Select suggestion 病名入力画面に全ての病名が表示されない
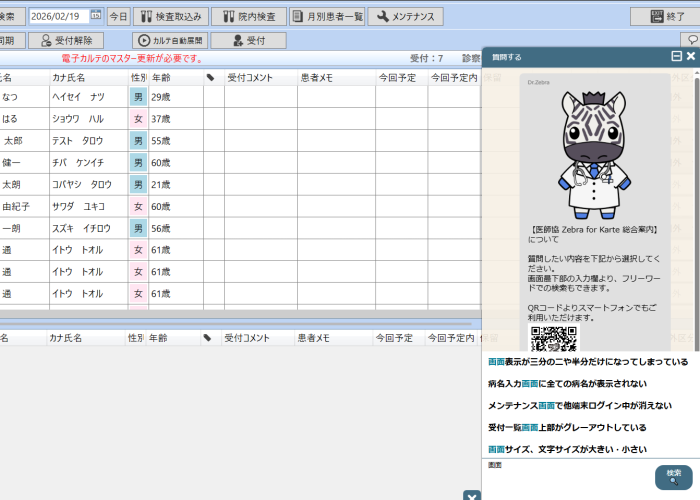The width and height of the screenshot is (700, 500). coord(567,383)
